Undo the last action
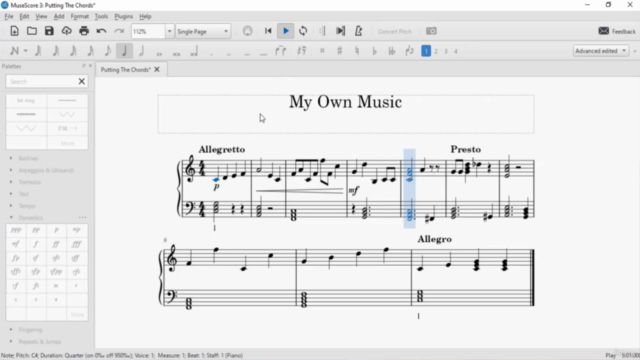Image resolution: width=640 pixels, height=360 pixels. click(101, 31)
